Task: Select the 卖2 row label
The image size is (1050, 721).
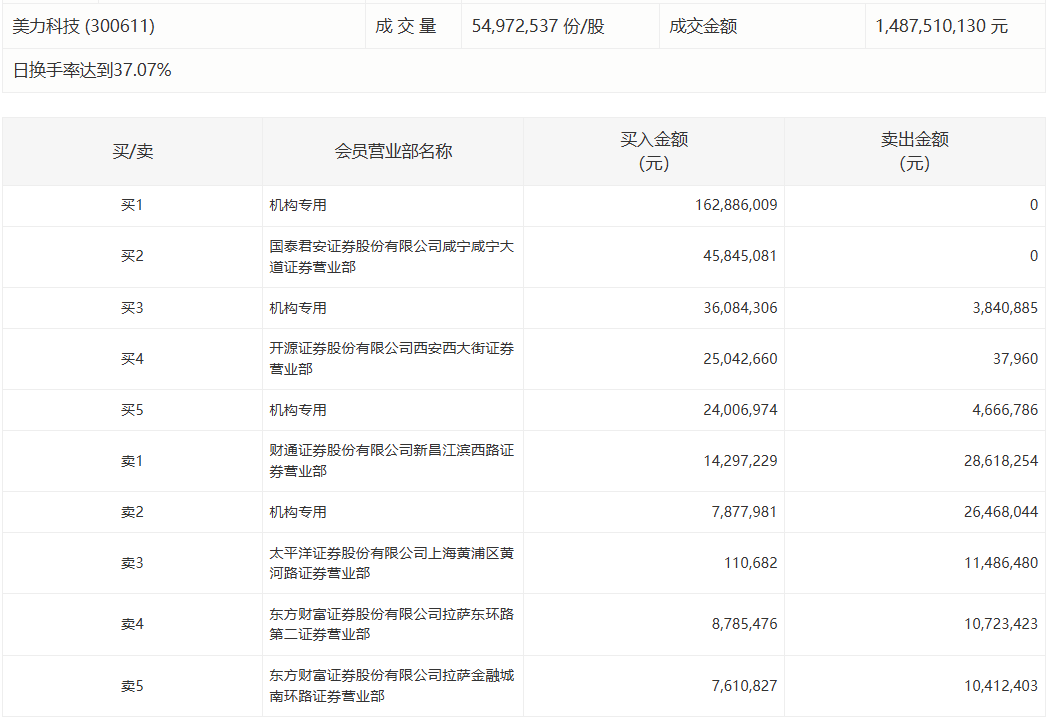Action: [x=132, y=512]
